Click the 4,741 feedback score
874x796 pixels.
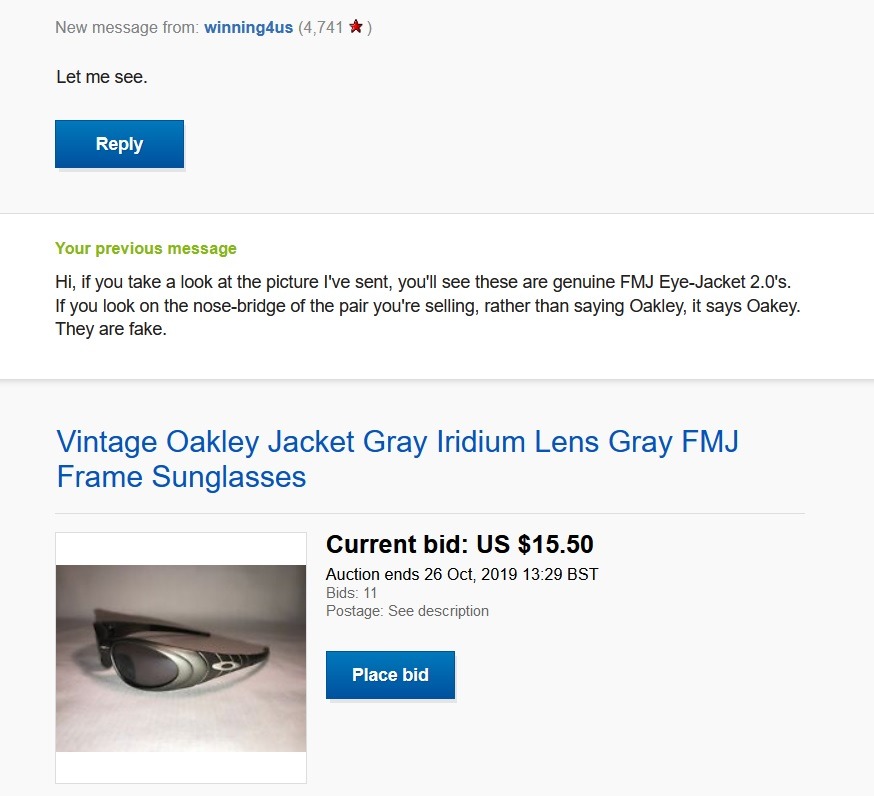coord(322,27)
